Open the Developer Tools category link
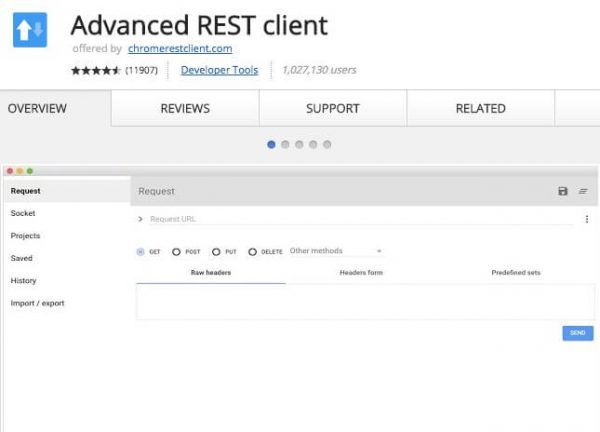Screen dimensions: 600x432 click(x=219, y=70)
